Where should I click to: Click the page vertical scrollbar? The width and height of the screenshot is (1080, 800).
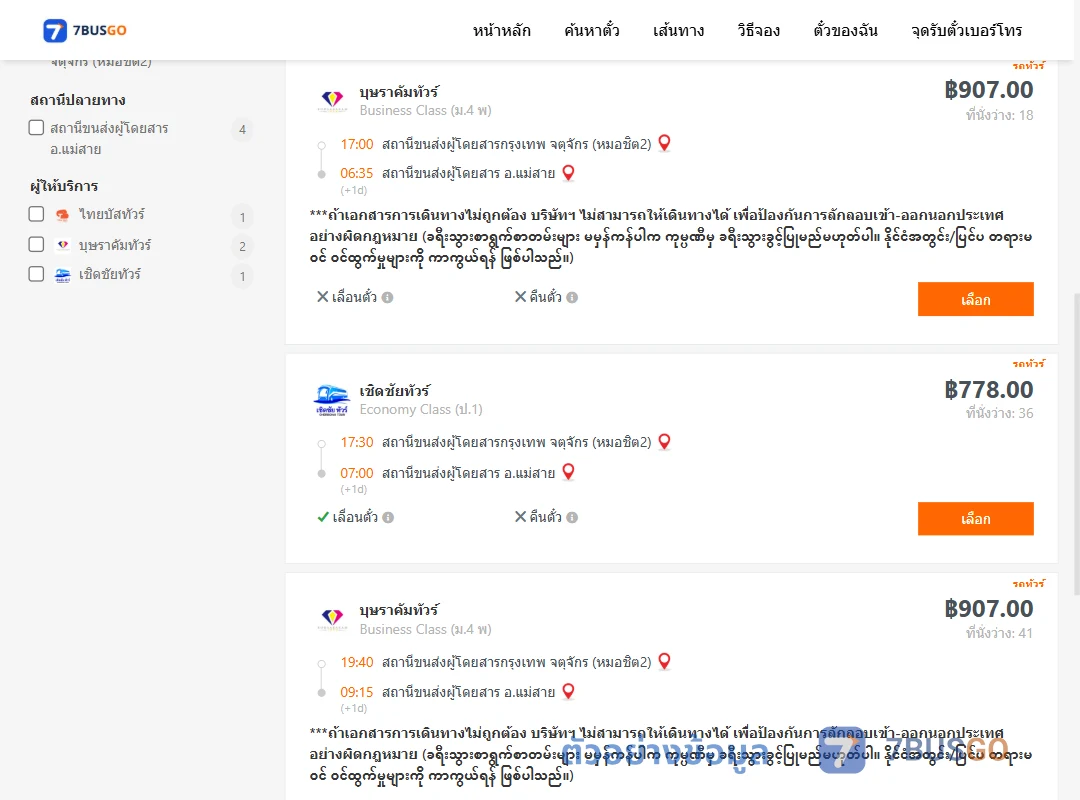pos(1077,444)
